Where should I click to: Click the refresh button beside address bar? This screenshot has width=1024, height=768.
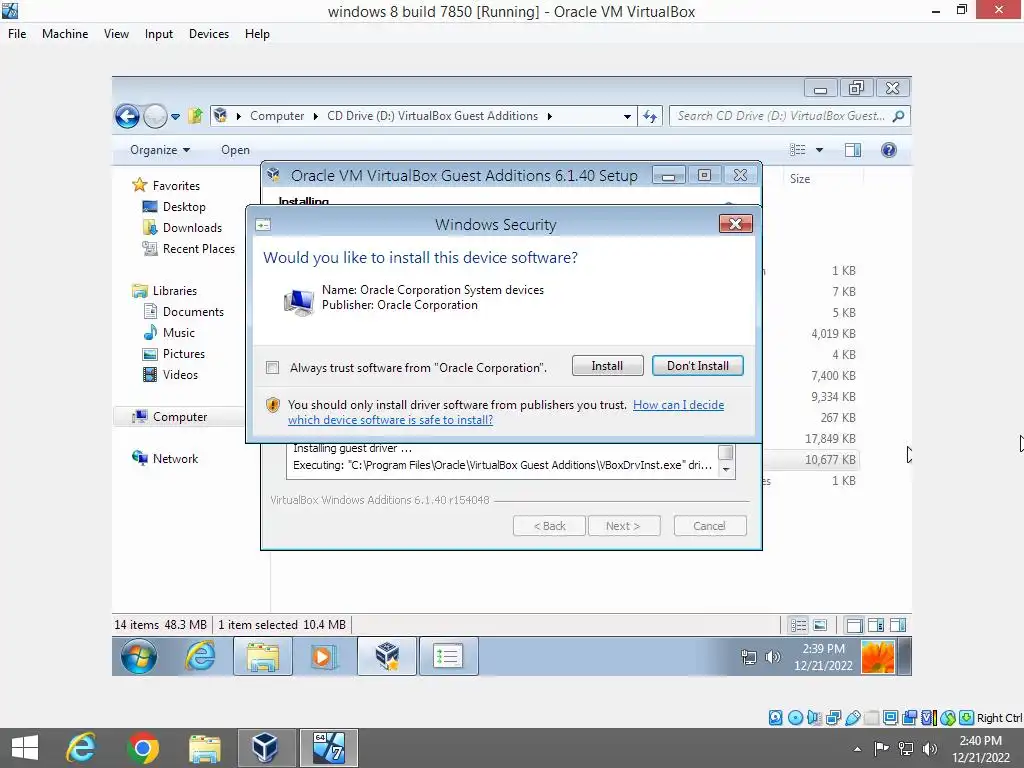[x=650, y=116]
